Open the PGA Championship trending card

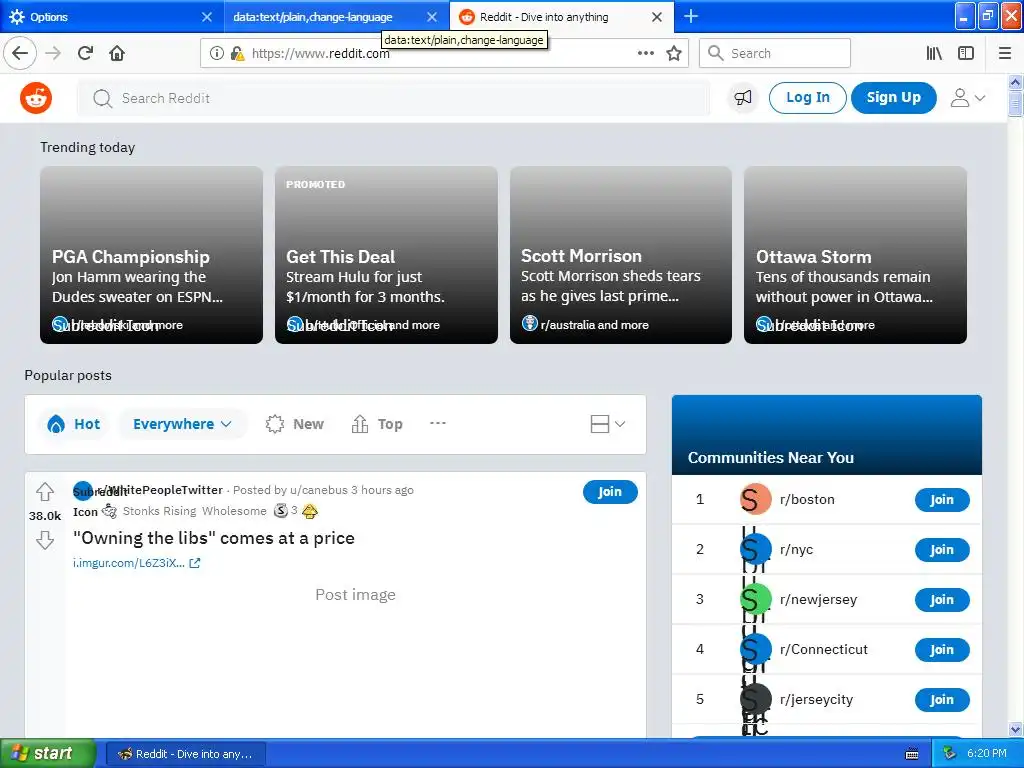click(x=152, y=255)
